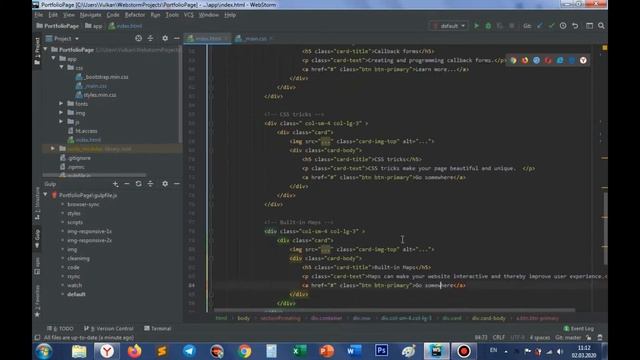
Task: Run the default configuration with green play button
Action: pyautogui.click(x=476, y=26)
